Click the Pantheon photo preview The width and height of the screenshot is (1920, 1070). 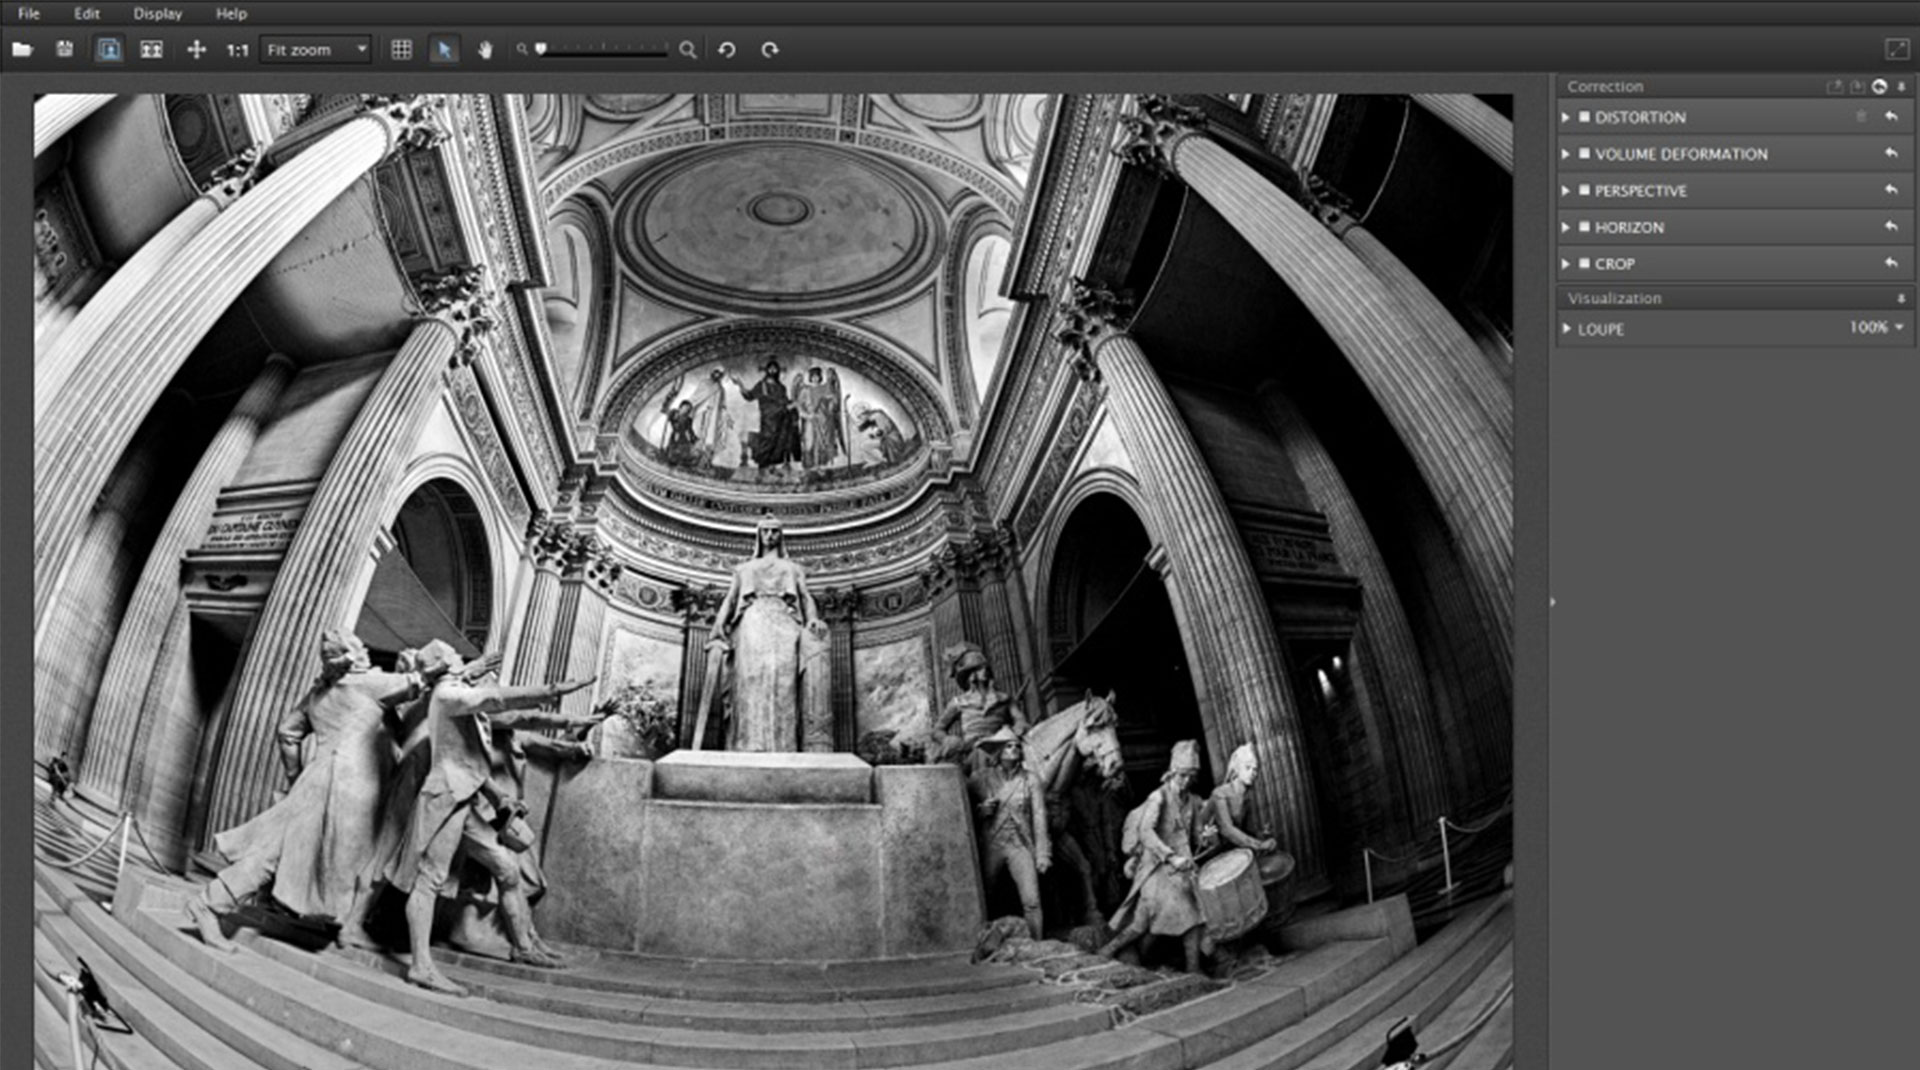click(x=773, y=582)
